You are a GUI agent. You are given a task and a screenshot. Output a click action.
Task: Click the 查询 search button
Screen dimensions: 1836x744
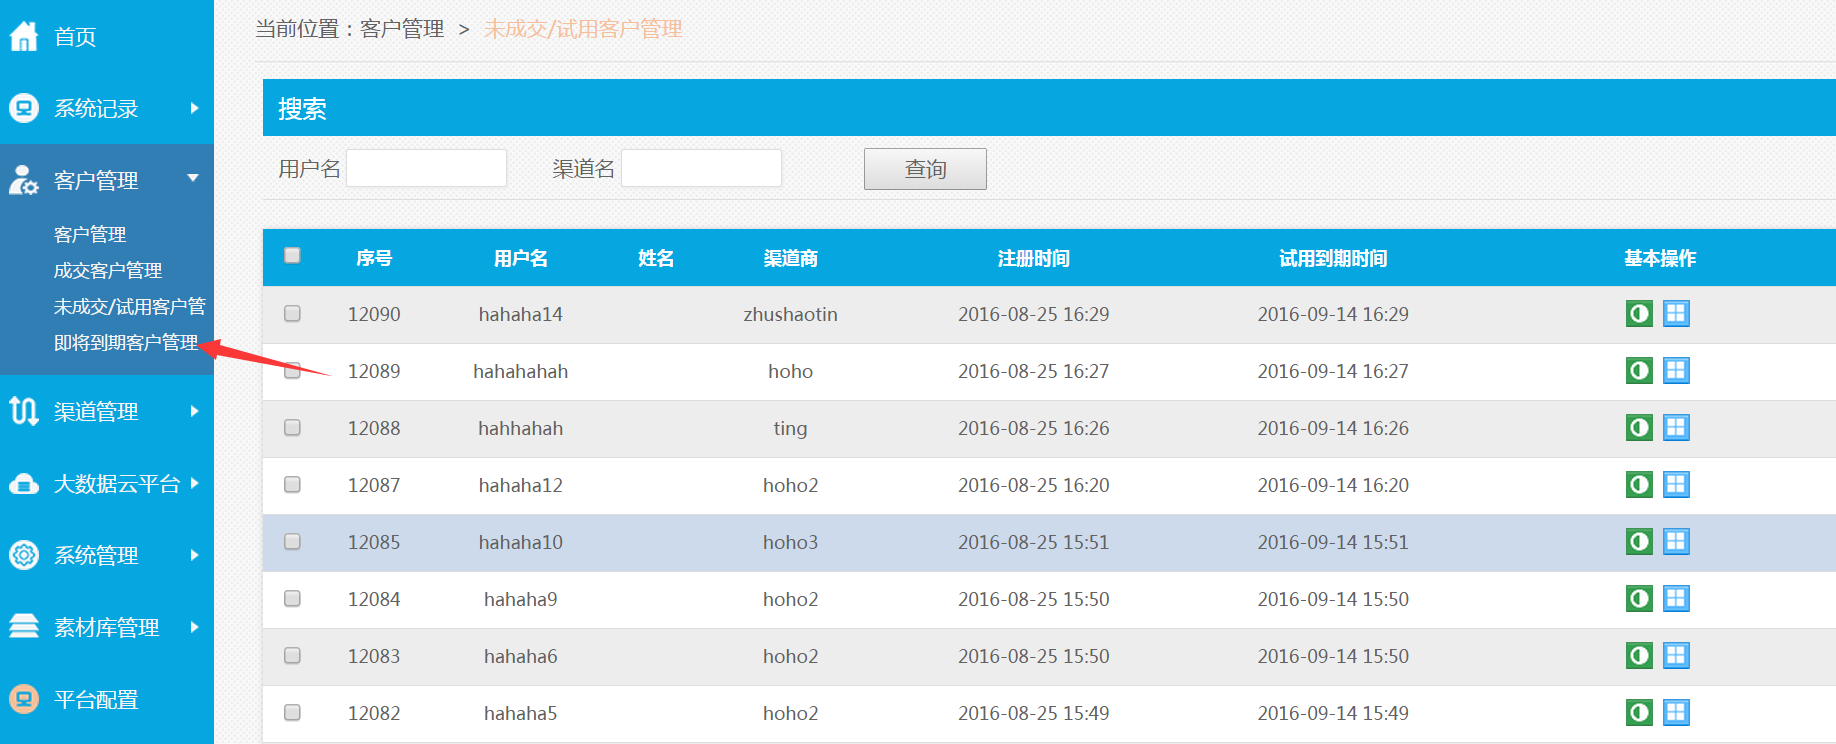coord(925,169)
